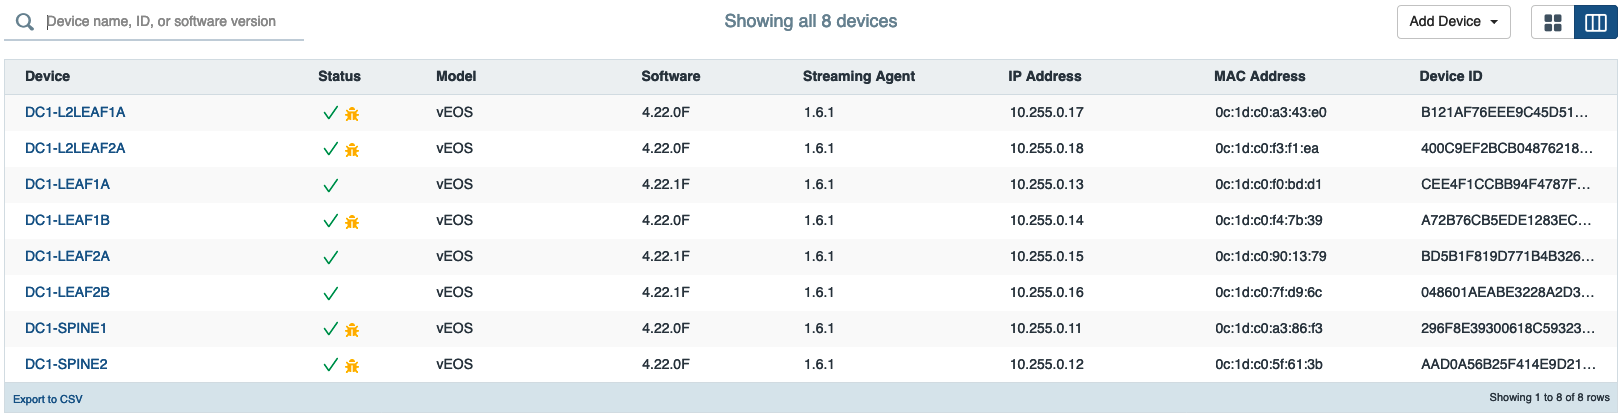This screenshot has height=417, width=1623.
Task: Click the bug alert icon for DC1-SPINE2
Action: (352, 366)
